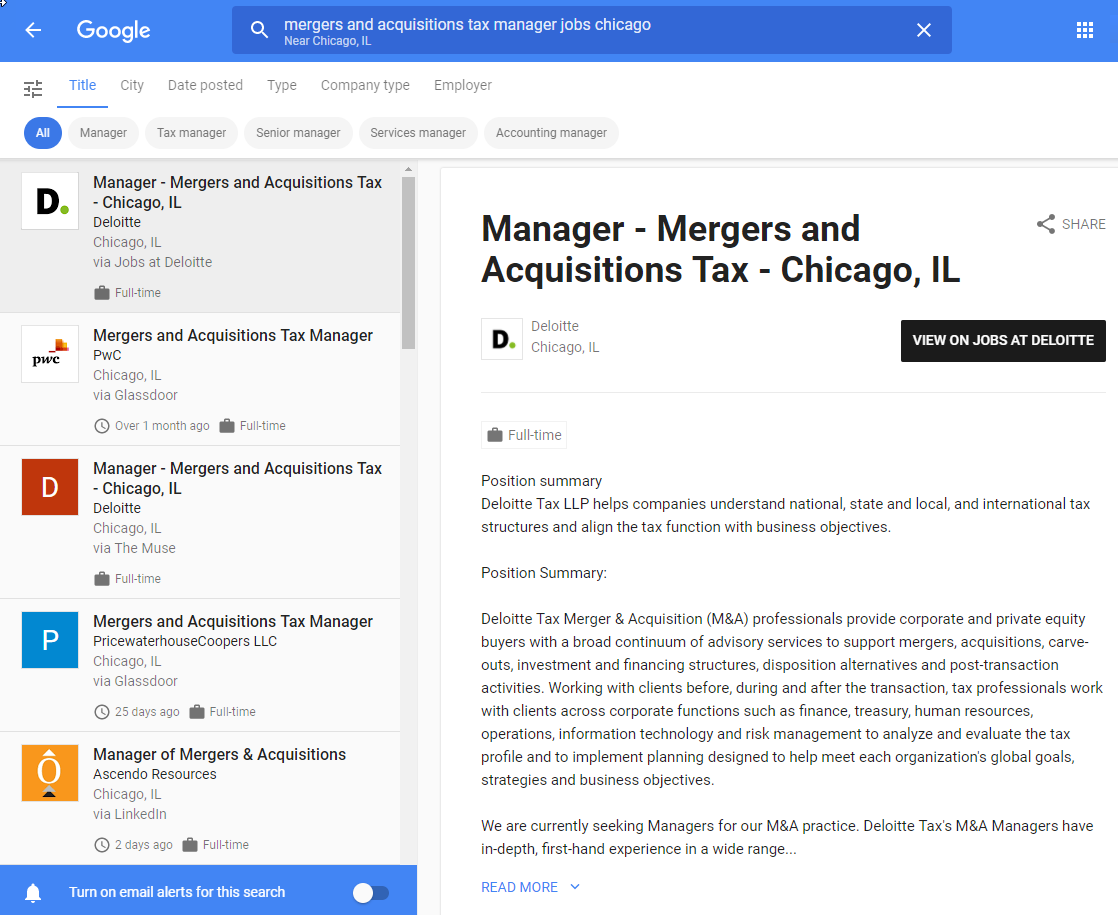Select the Tax manager filter chip
The height and width of the screenshot is (915, 1118).
pos(191,133)
